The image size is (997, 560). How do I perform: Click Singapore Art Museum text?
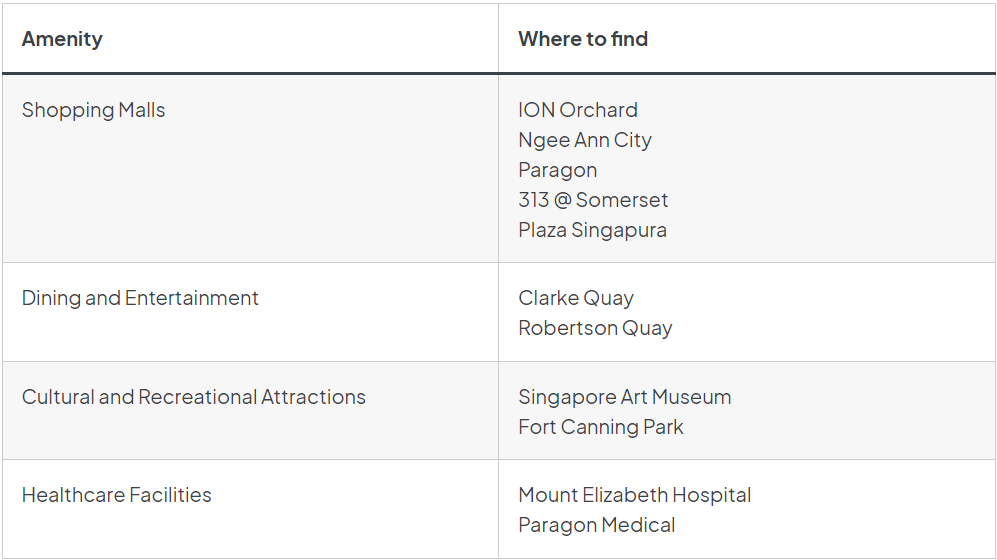[625, 397]
